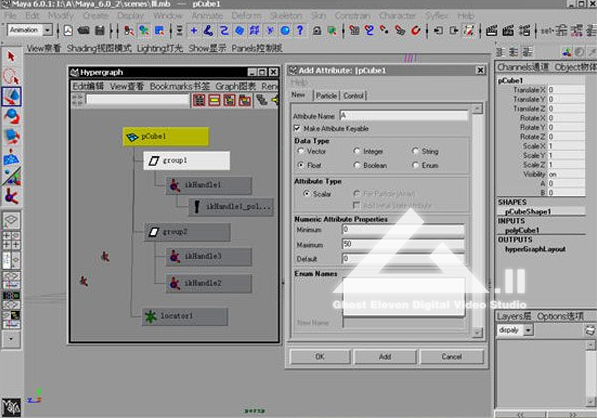Open the viewport Lighting menu
The image size is (597, 418).
pyautogui.click(x=160, y=48)
